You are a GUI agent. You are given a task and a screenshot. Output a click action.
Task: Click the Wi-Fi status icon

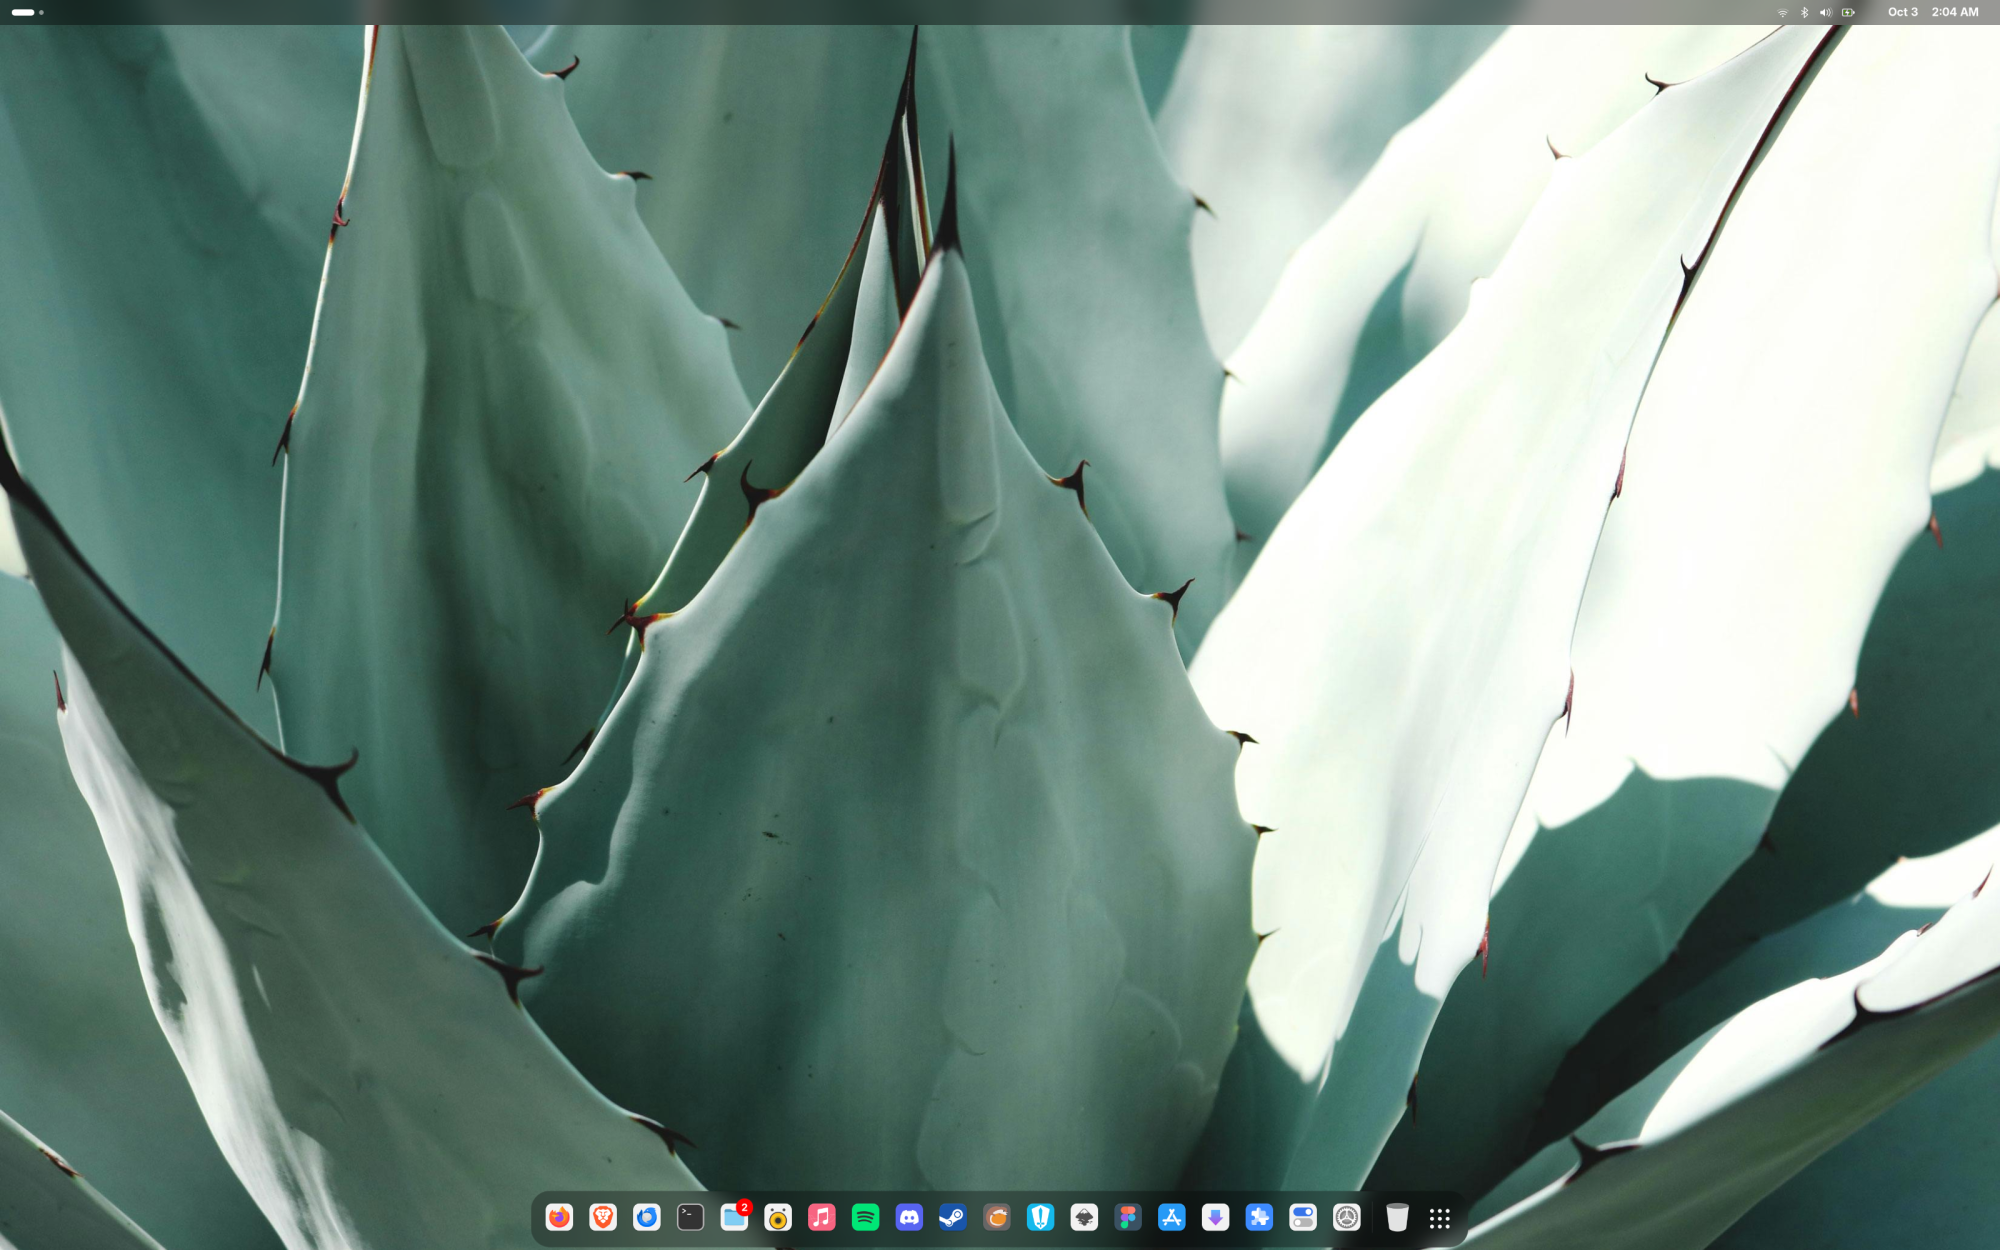pyautogui.click(x=1782, y=12)
